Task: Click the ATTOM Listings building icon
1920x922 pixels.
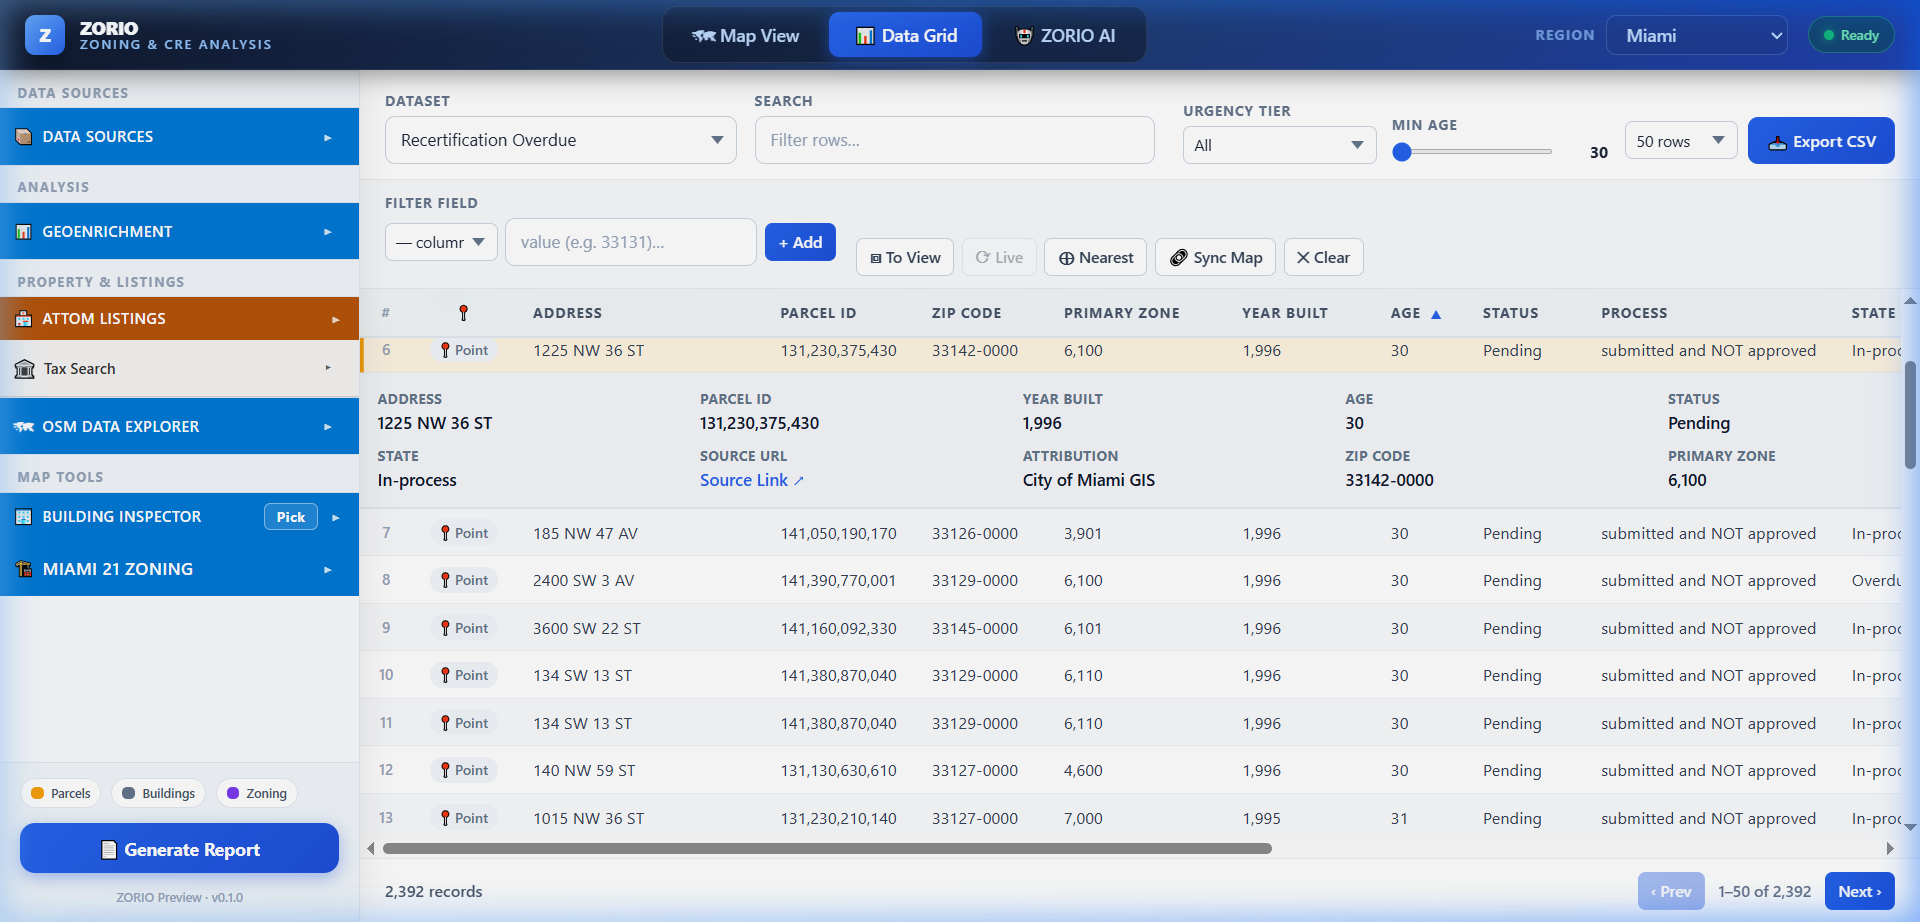Action: 24,319
